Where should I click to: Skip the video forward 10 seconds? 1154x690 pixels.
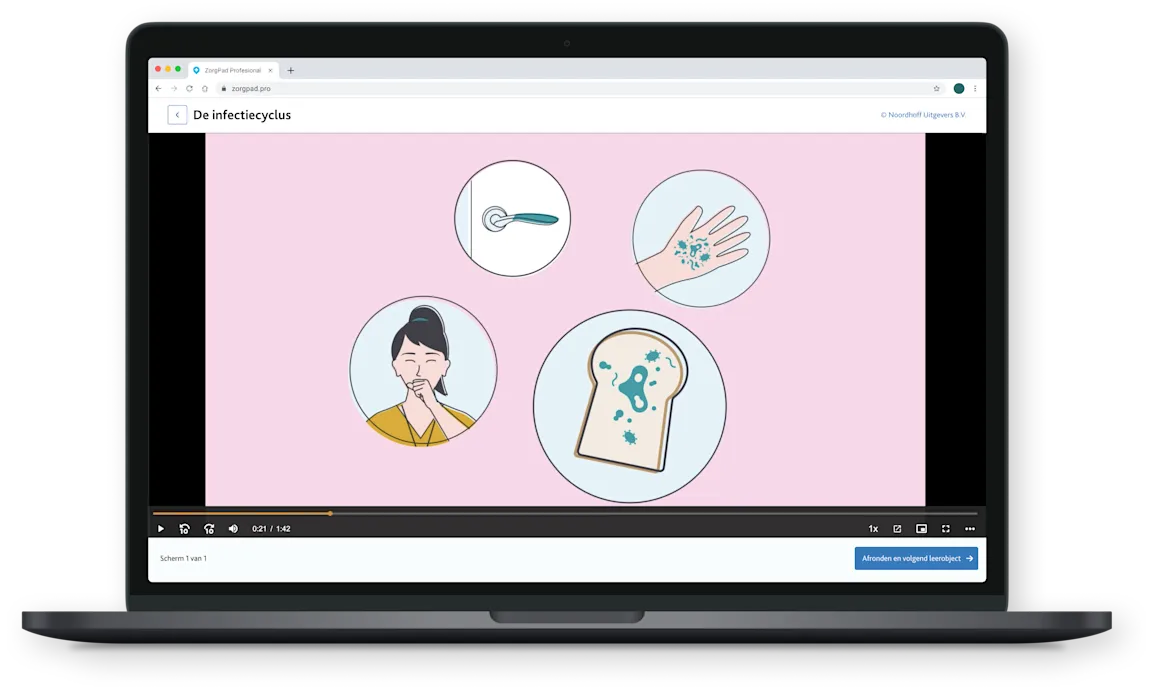pos(209,528)
